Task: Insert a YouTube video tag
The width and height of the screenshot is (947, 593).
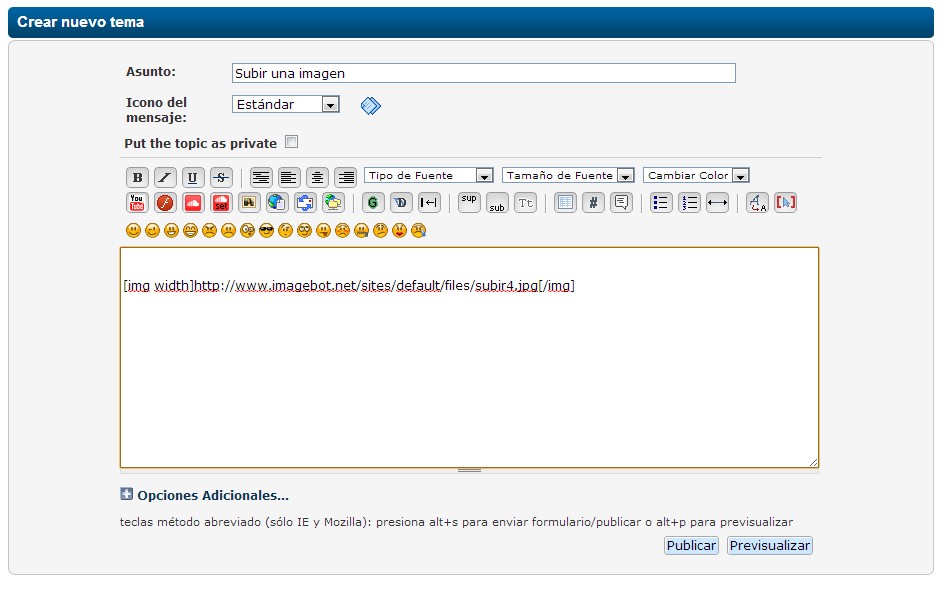Action: coord(137,203)
